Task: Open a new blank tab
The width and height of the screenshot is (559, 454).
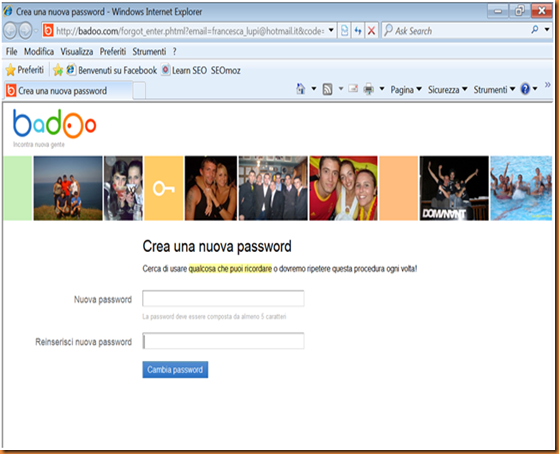Action: (139, 91)
